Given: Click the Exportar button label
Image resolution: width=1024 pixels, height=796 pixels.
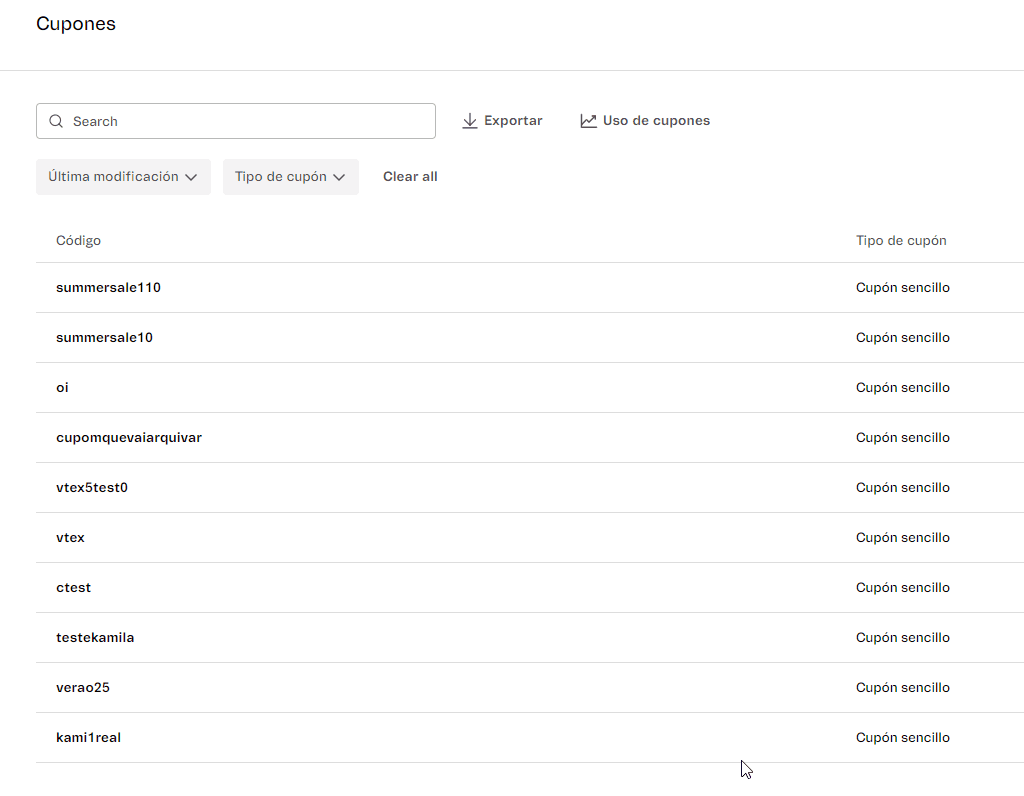Looking at the screenshot, I should [513, 121].
